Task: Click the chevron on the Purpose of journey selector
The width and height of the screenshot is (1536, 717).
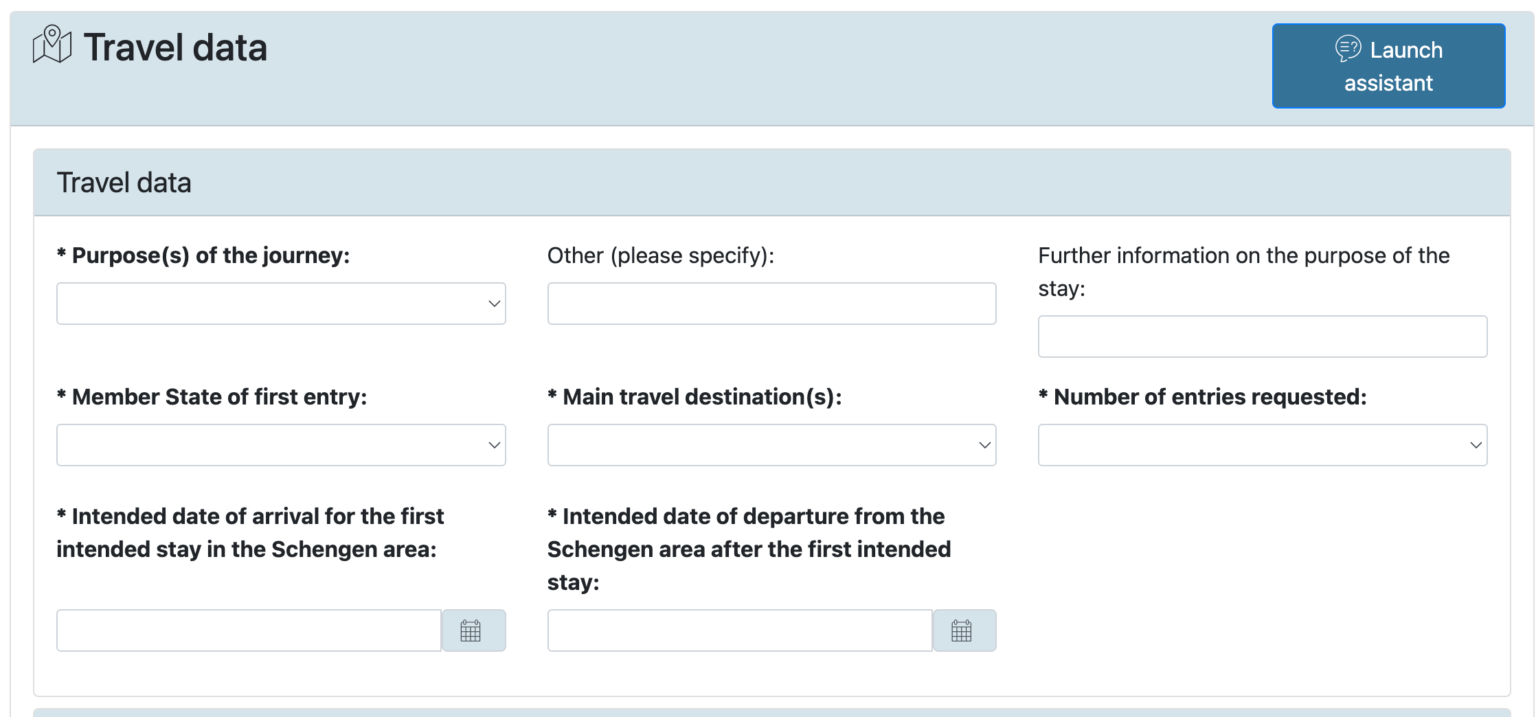Action: click(x=494, y=303)
